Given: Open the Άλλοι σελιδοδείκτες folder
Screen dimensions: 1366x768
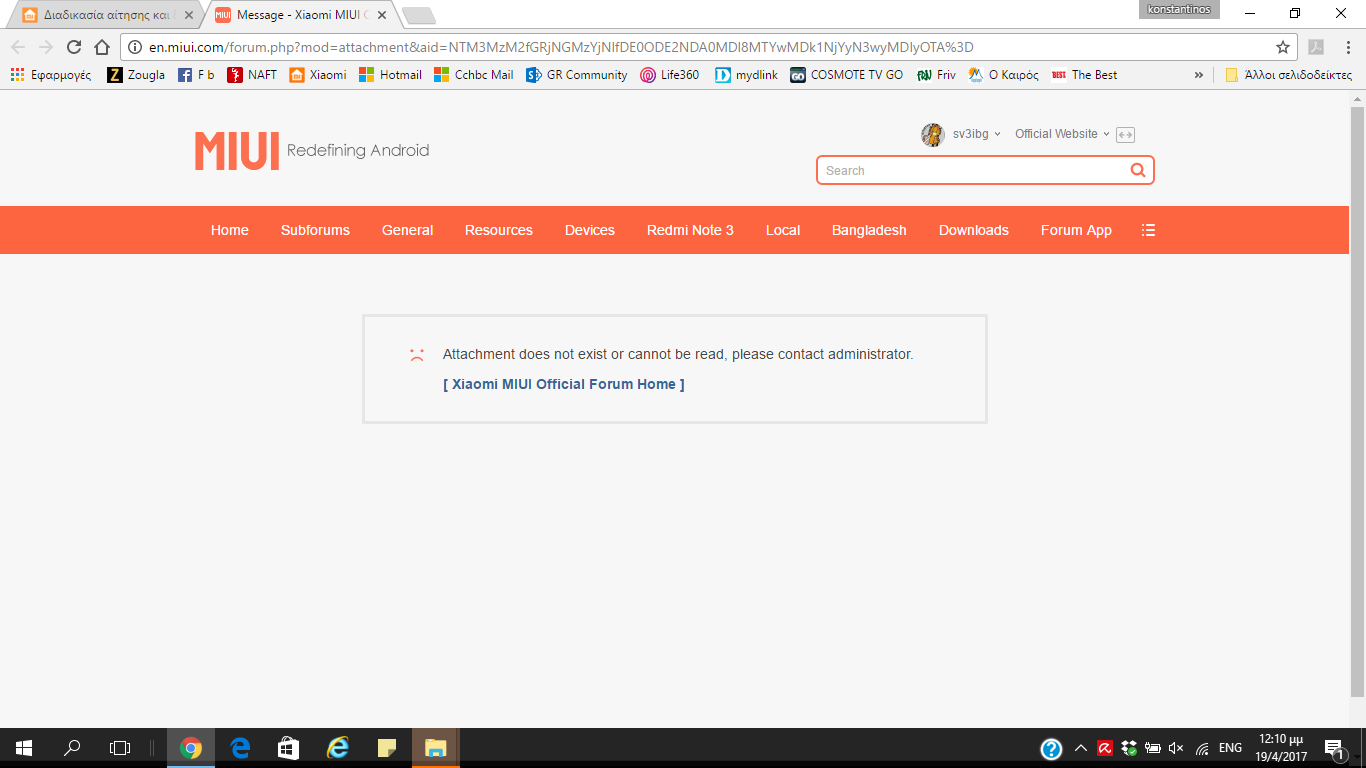Looking at the screenshot, I should point(1288,75).
